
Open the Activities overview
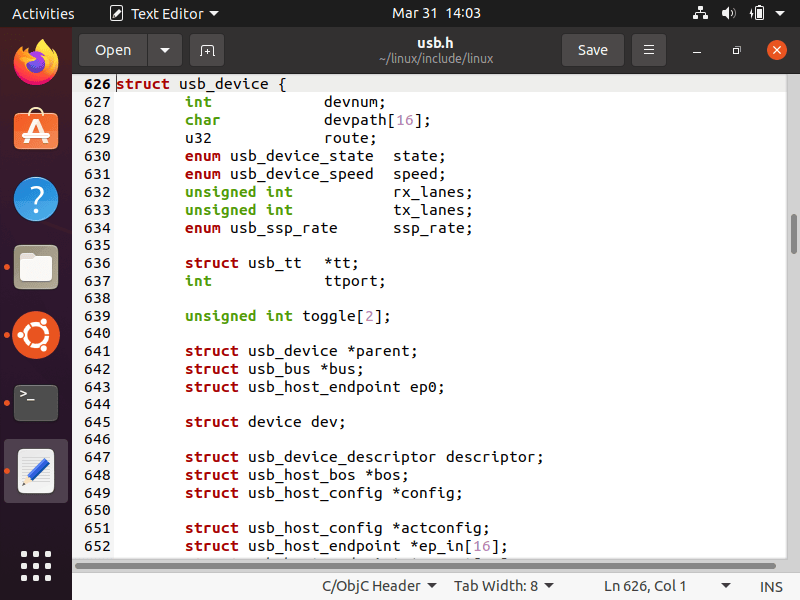click(43, 13)
